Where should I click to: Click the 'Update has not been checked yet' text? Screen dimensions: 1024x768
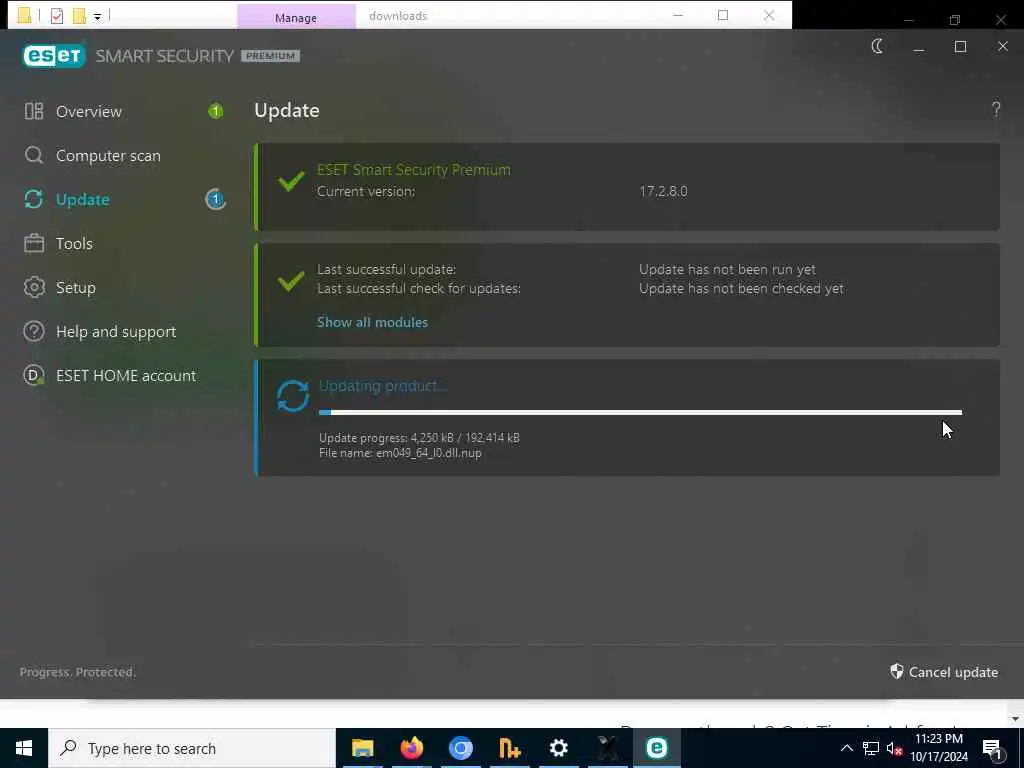pos(741,289)
